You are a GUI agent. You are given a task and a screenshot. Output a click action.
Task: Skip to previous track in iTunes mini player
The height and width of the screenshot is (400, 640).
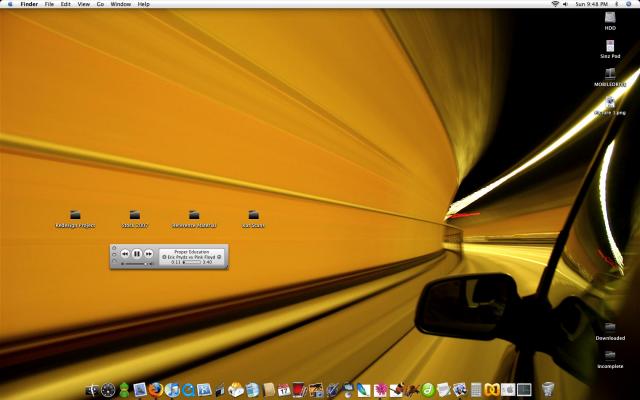(125, 254)
